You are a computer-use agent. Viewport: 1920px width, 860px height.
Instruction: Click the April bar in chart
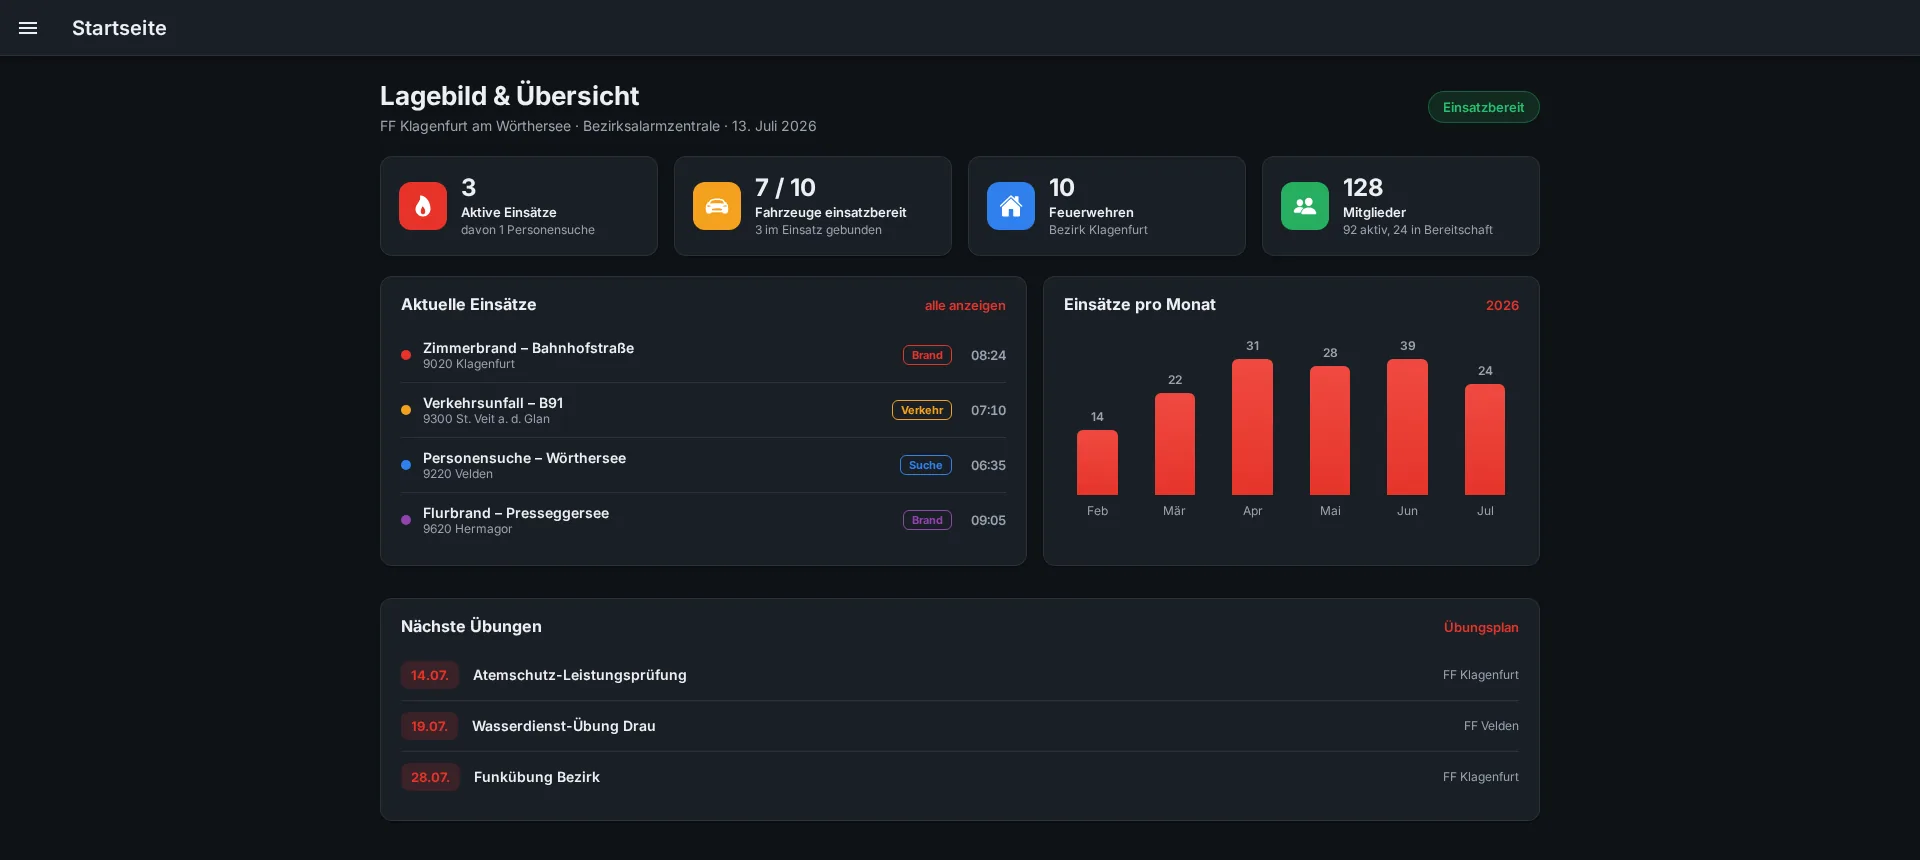[1252, 427]
